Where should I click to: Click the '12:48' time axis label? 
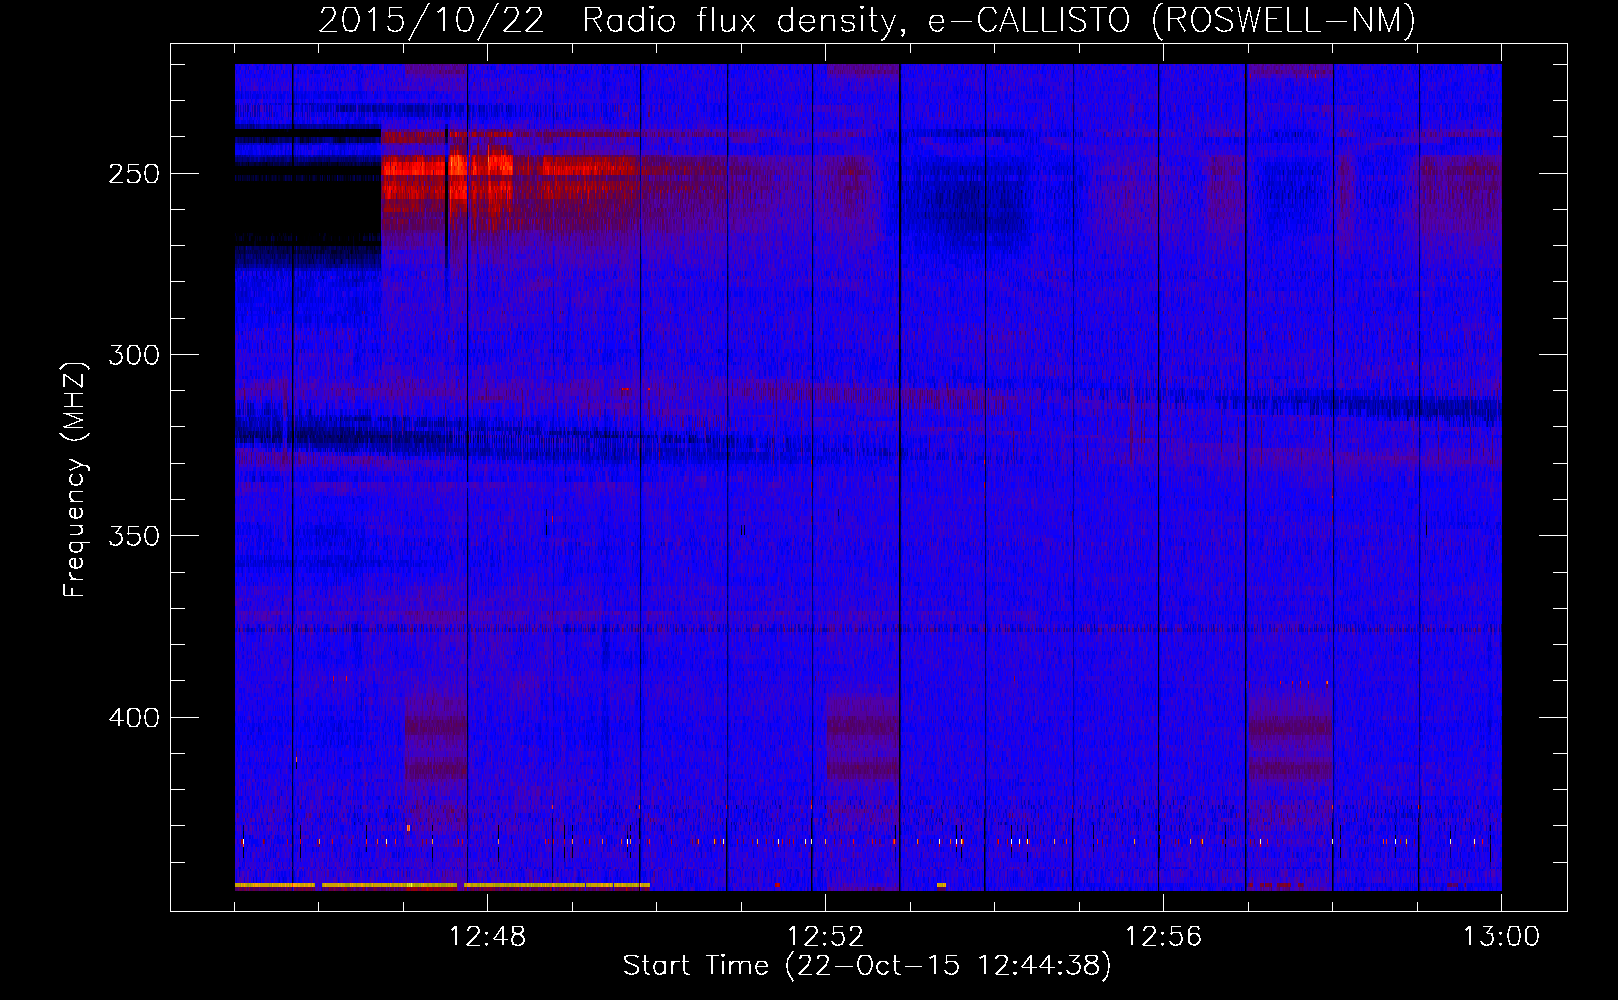pyautogui.click(x=487, y=937)
